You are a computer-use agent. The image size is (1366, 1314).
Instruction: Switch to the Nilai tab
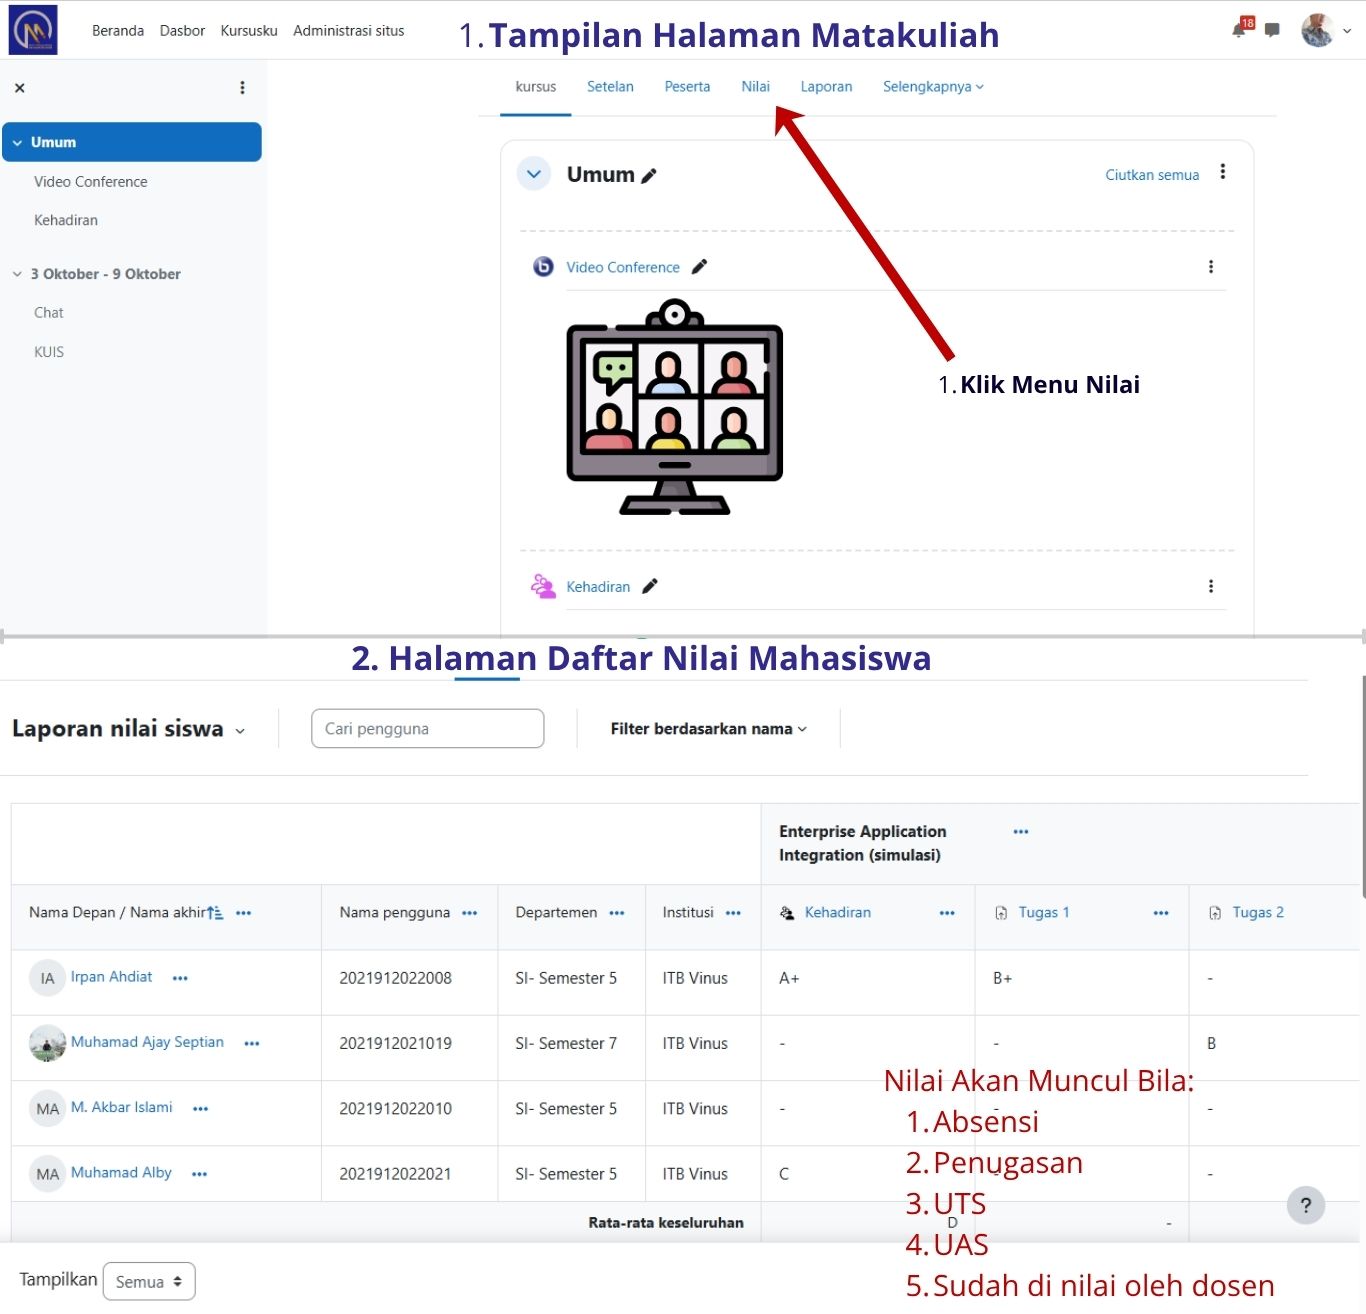coord(755,87)
